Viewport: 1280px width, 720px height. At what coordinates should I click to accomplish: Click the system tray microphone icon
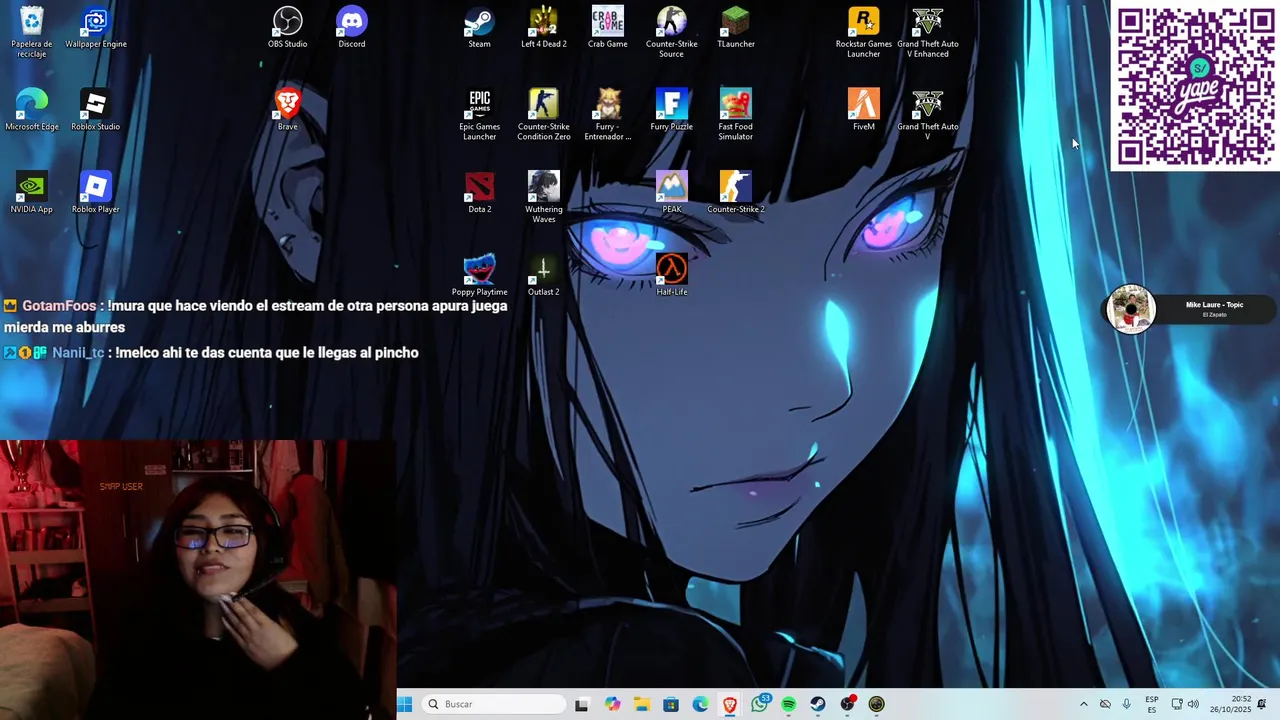(1127, 704)
